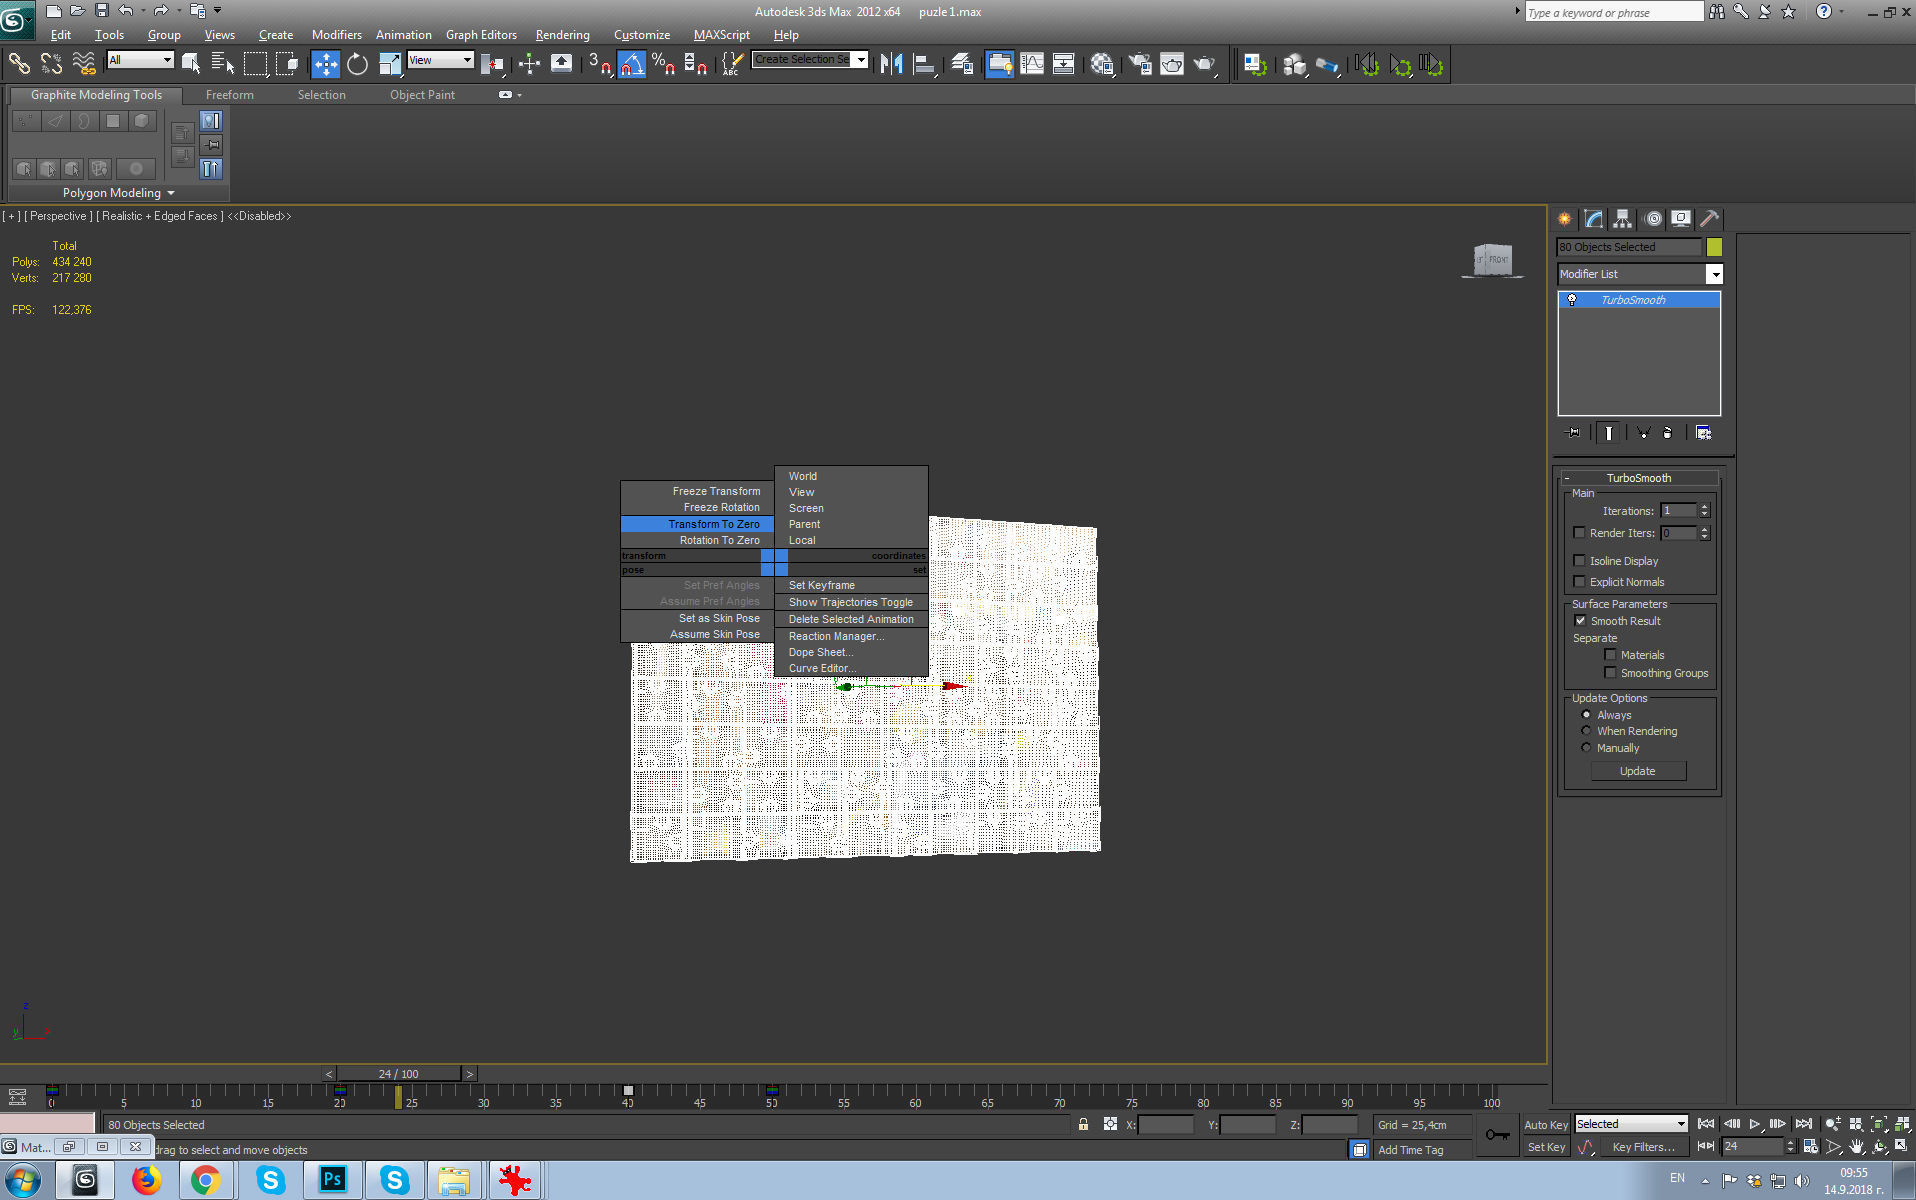The image size is (1916, 1200).
Task: Check Separate by Materials
Action: (x=1610, y=655)
